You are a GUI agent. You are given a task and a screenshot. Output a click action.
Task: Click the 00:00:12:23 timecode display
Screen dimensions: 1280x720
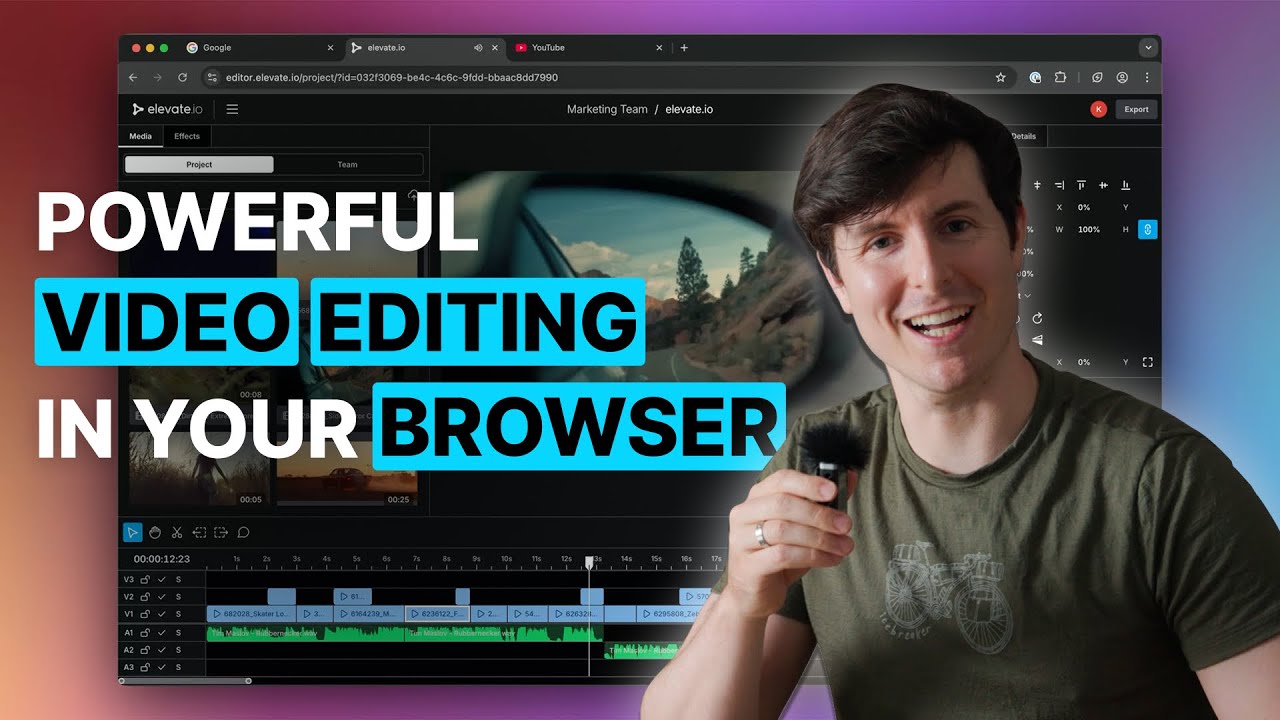[162, 559]
